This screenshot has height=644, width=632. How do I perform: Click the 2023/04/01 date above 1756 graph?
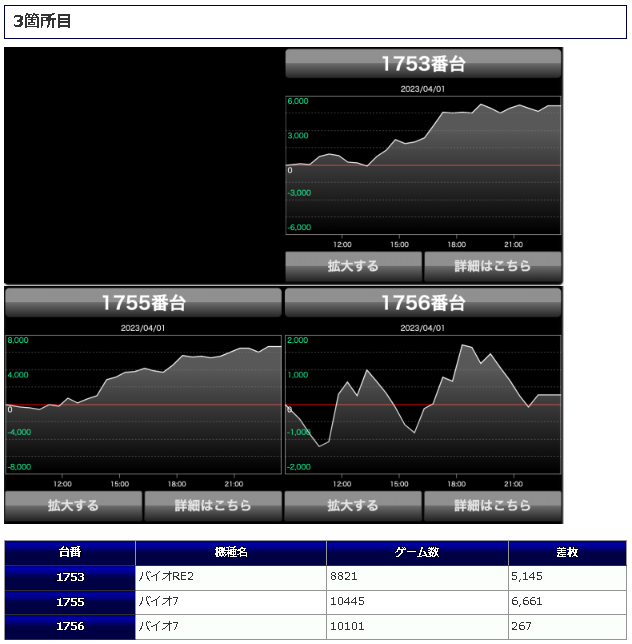tap(423, 328)
